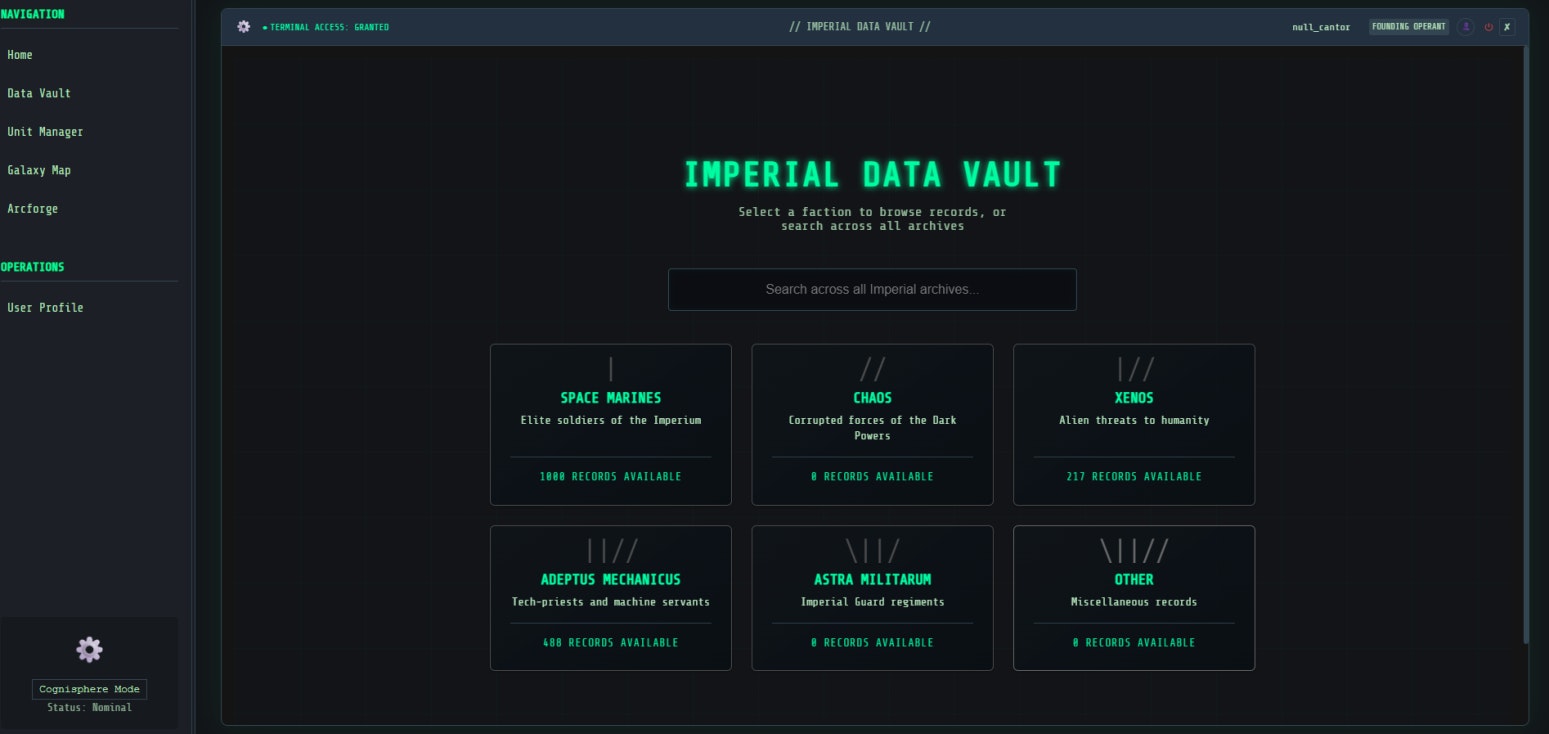The height and width of the screenshot is (734, 1549).
Task: Toggle Cognisphere Mode
Action: point(89,689)
